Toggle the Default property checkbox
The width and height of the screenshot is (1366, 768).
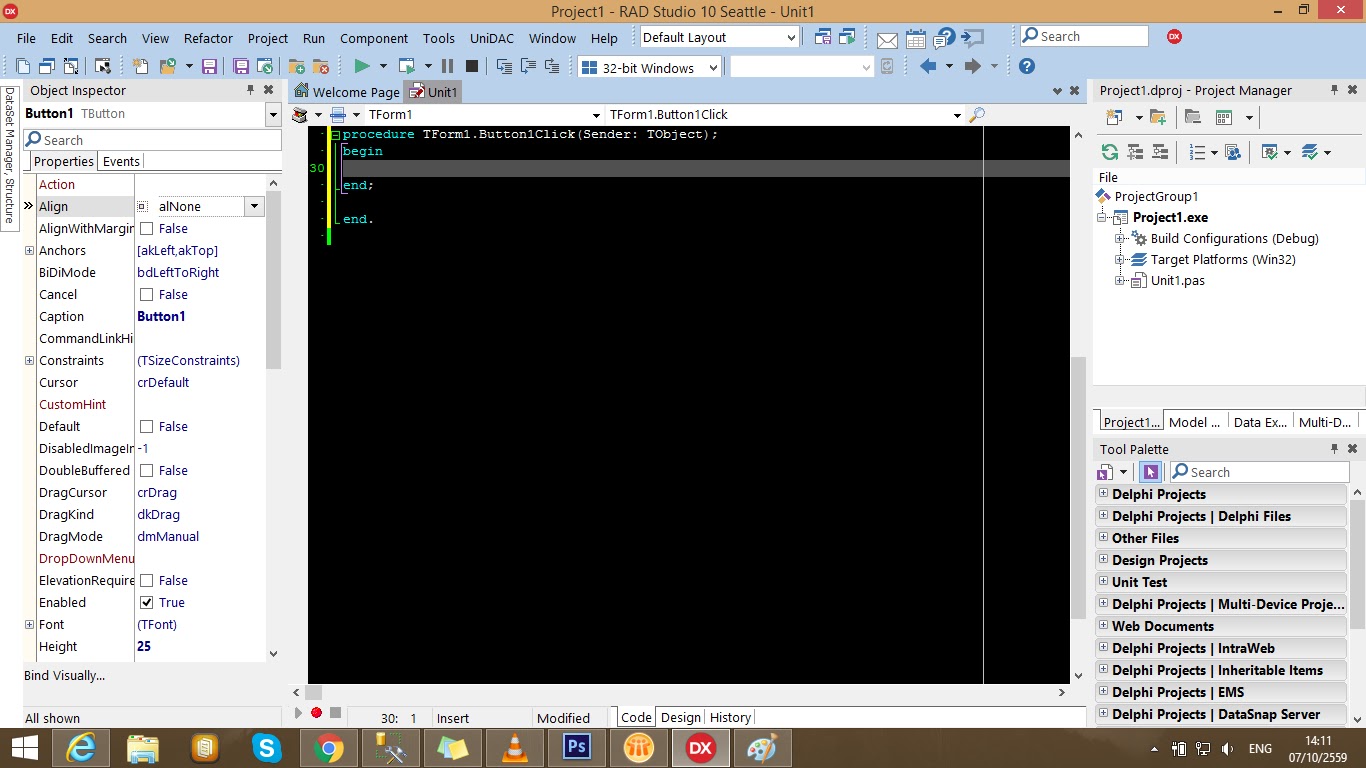(x=146, y=427)
